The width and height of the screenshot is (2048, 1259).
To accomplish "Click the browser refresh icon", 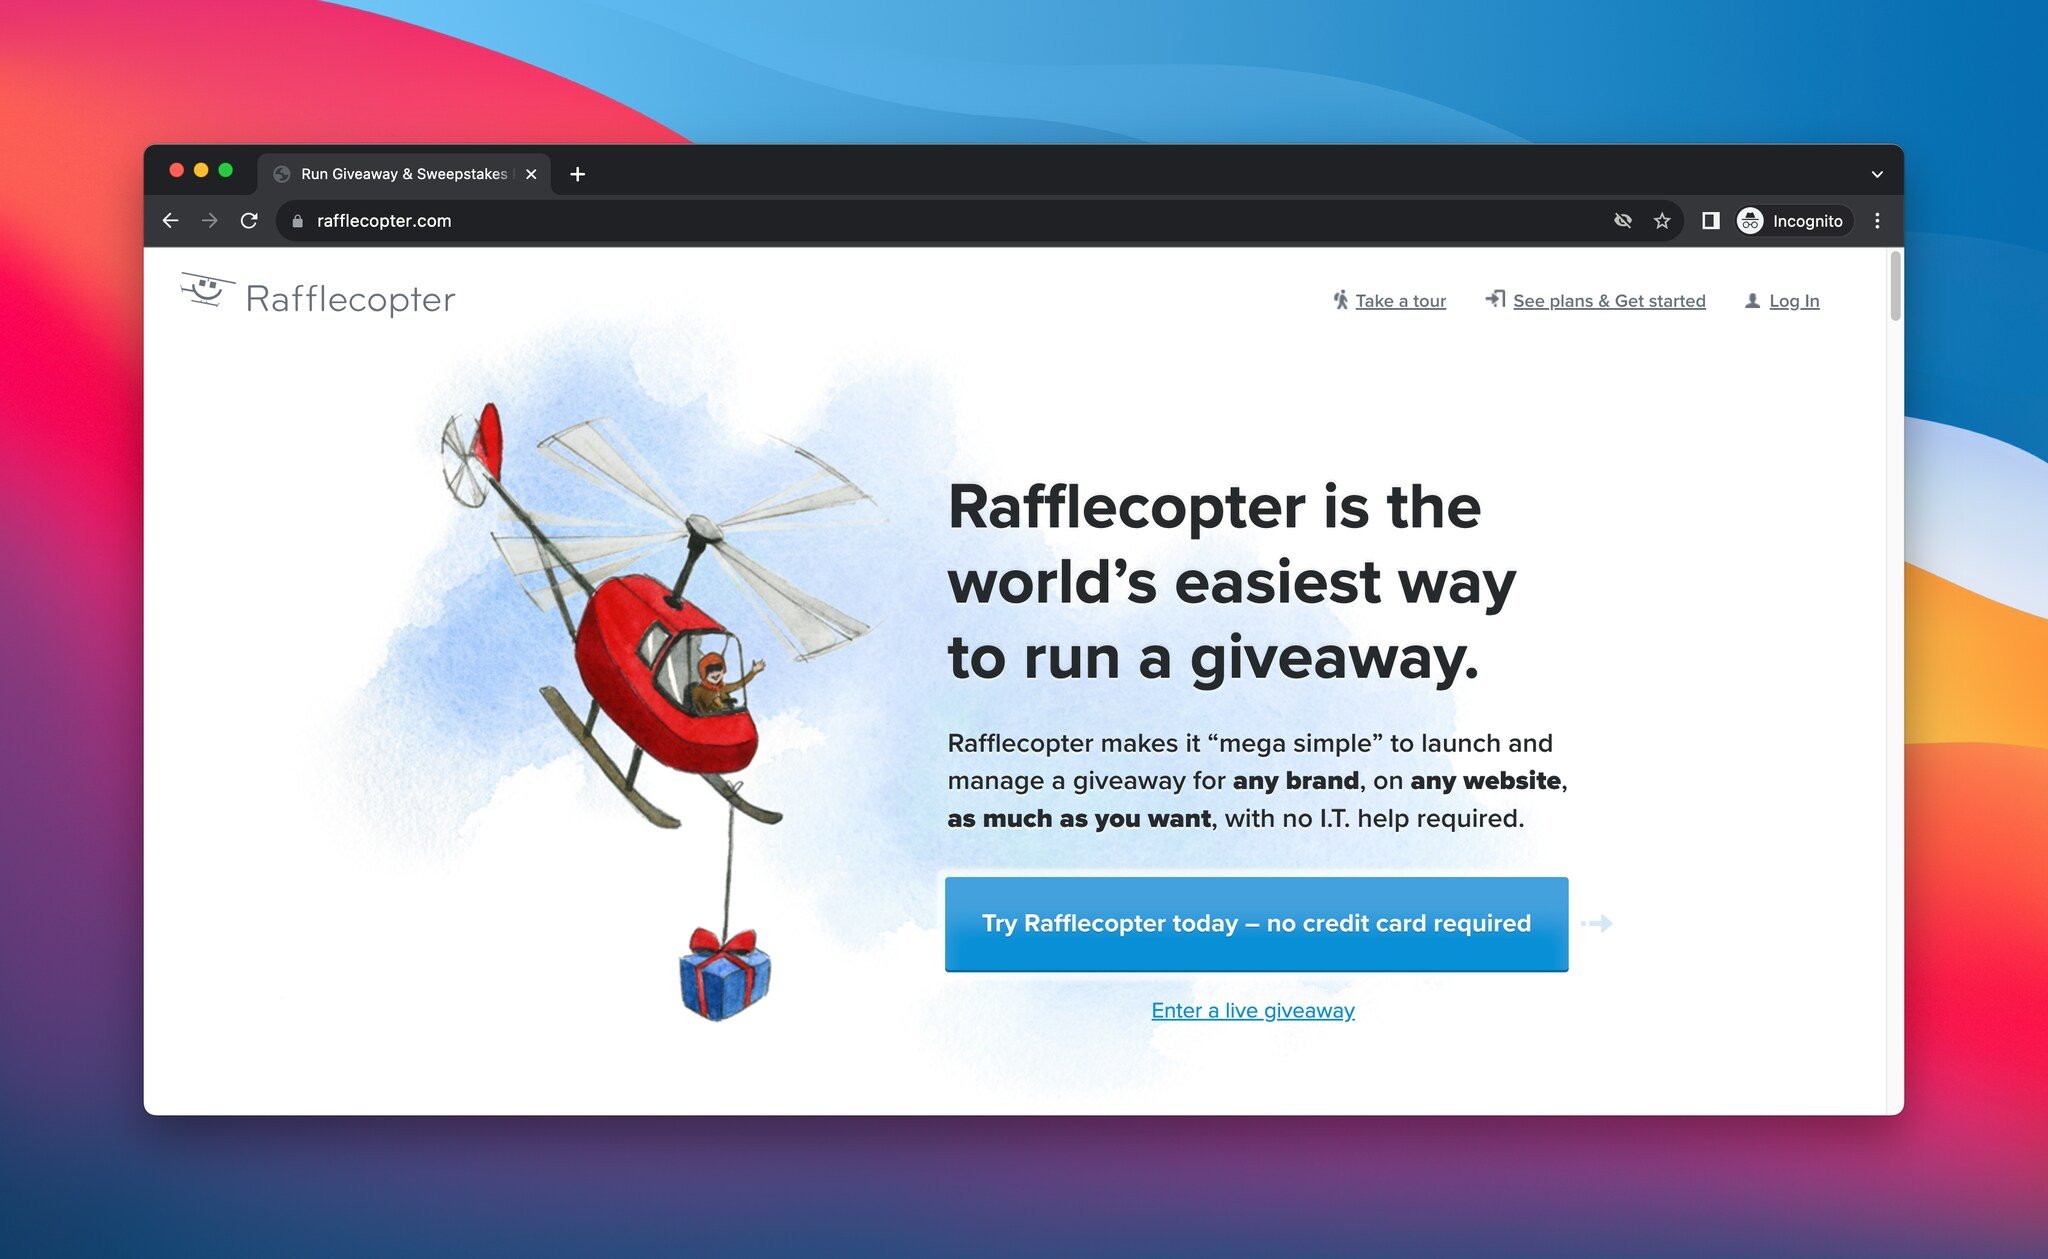I will coord(247,221).
